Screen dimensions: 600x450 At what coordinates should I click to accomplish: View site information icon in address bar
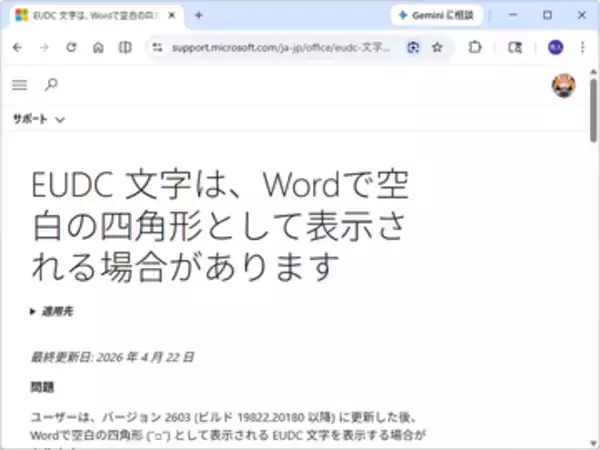coord(157,47)
